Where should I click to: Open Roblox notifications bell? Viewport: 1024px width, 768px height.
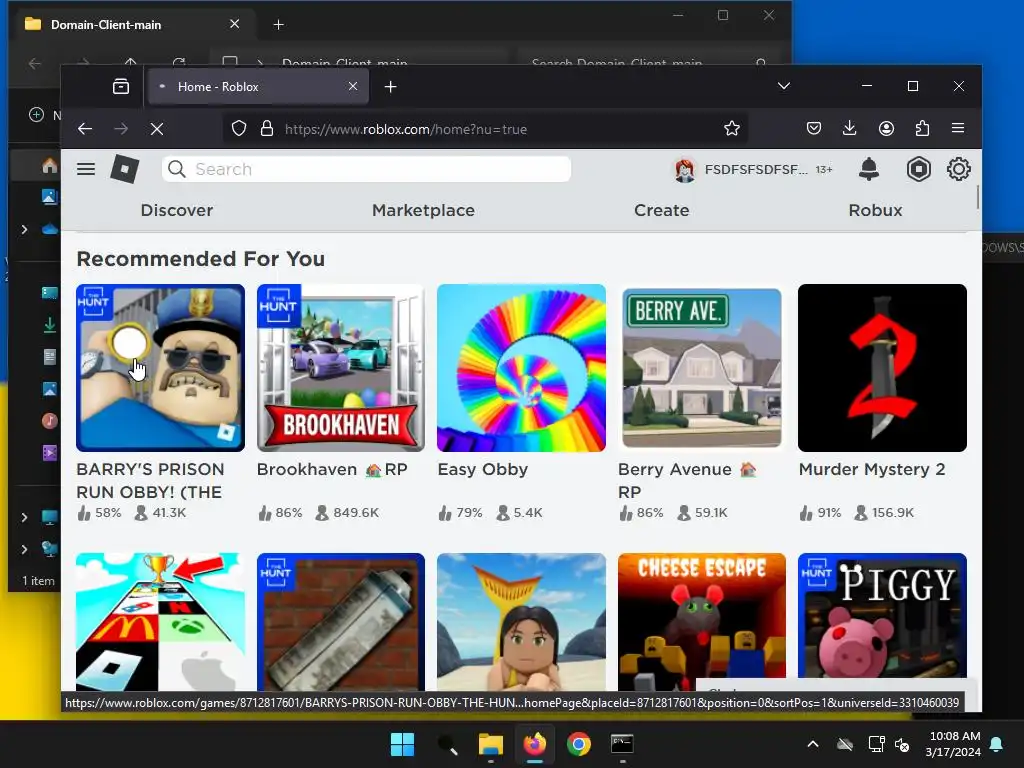coord(869,169)
